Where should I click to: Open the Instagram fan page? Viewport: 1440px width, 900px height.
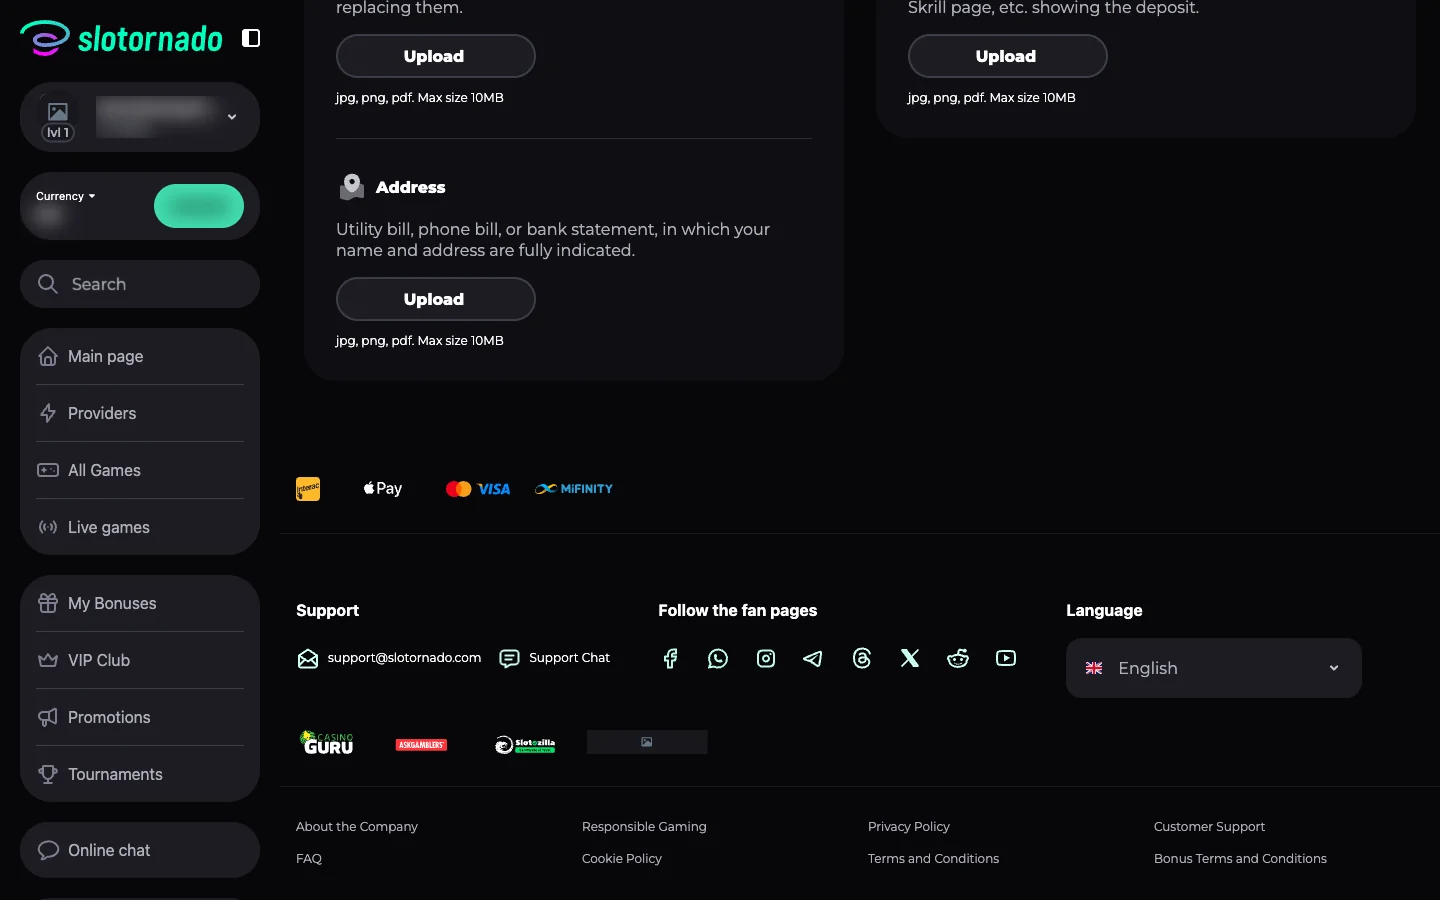coord(765,658)
